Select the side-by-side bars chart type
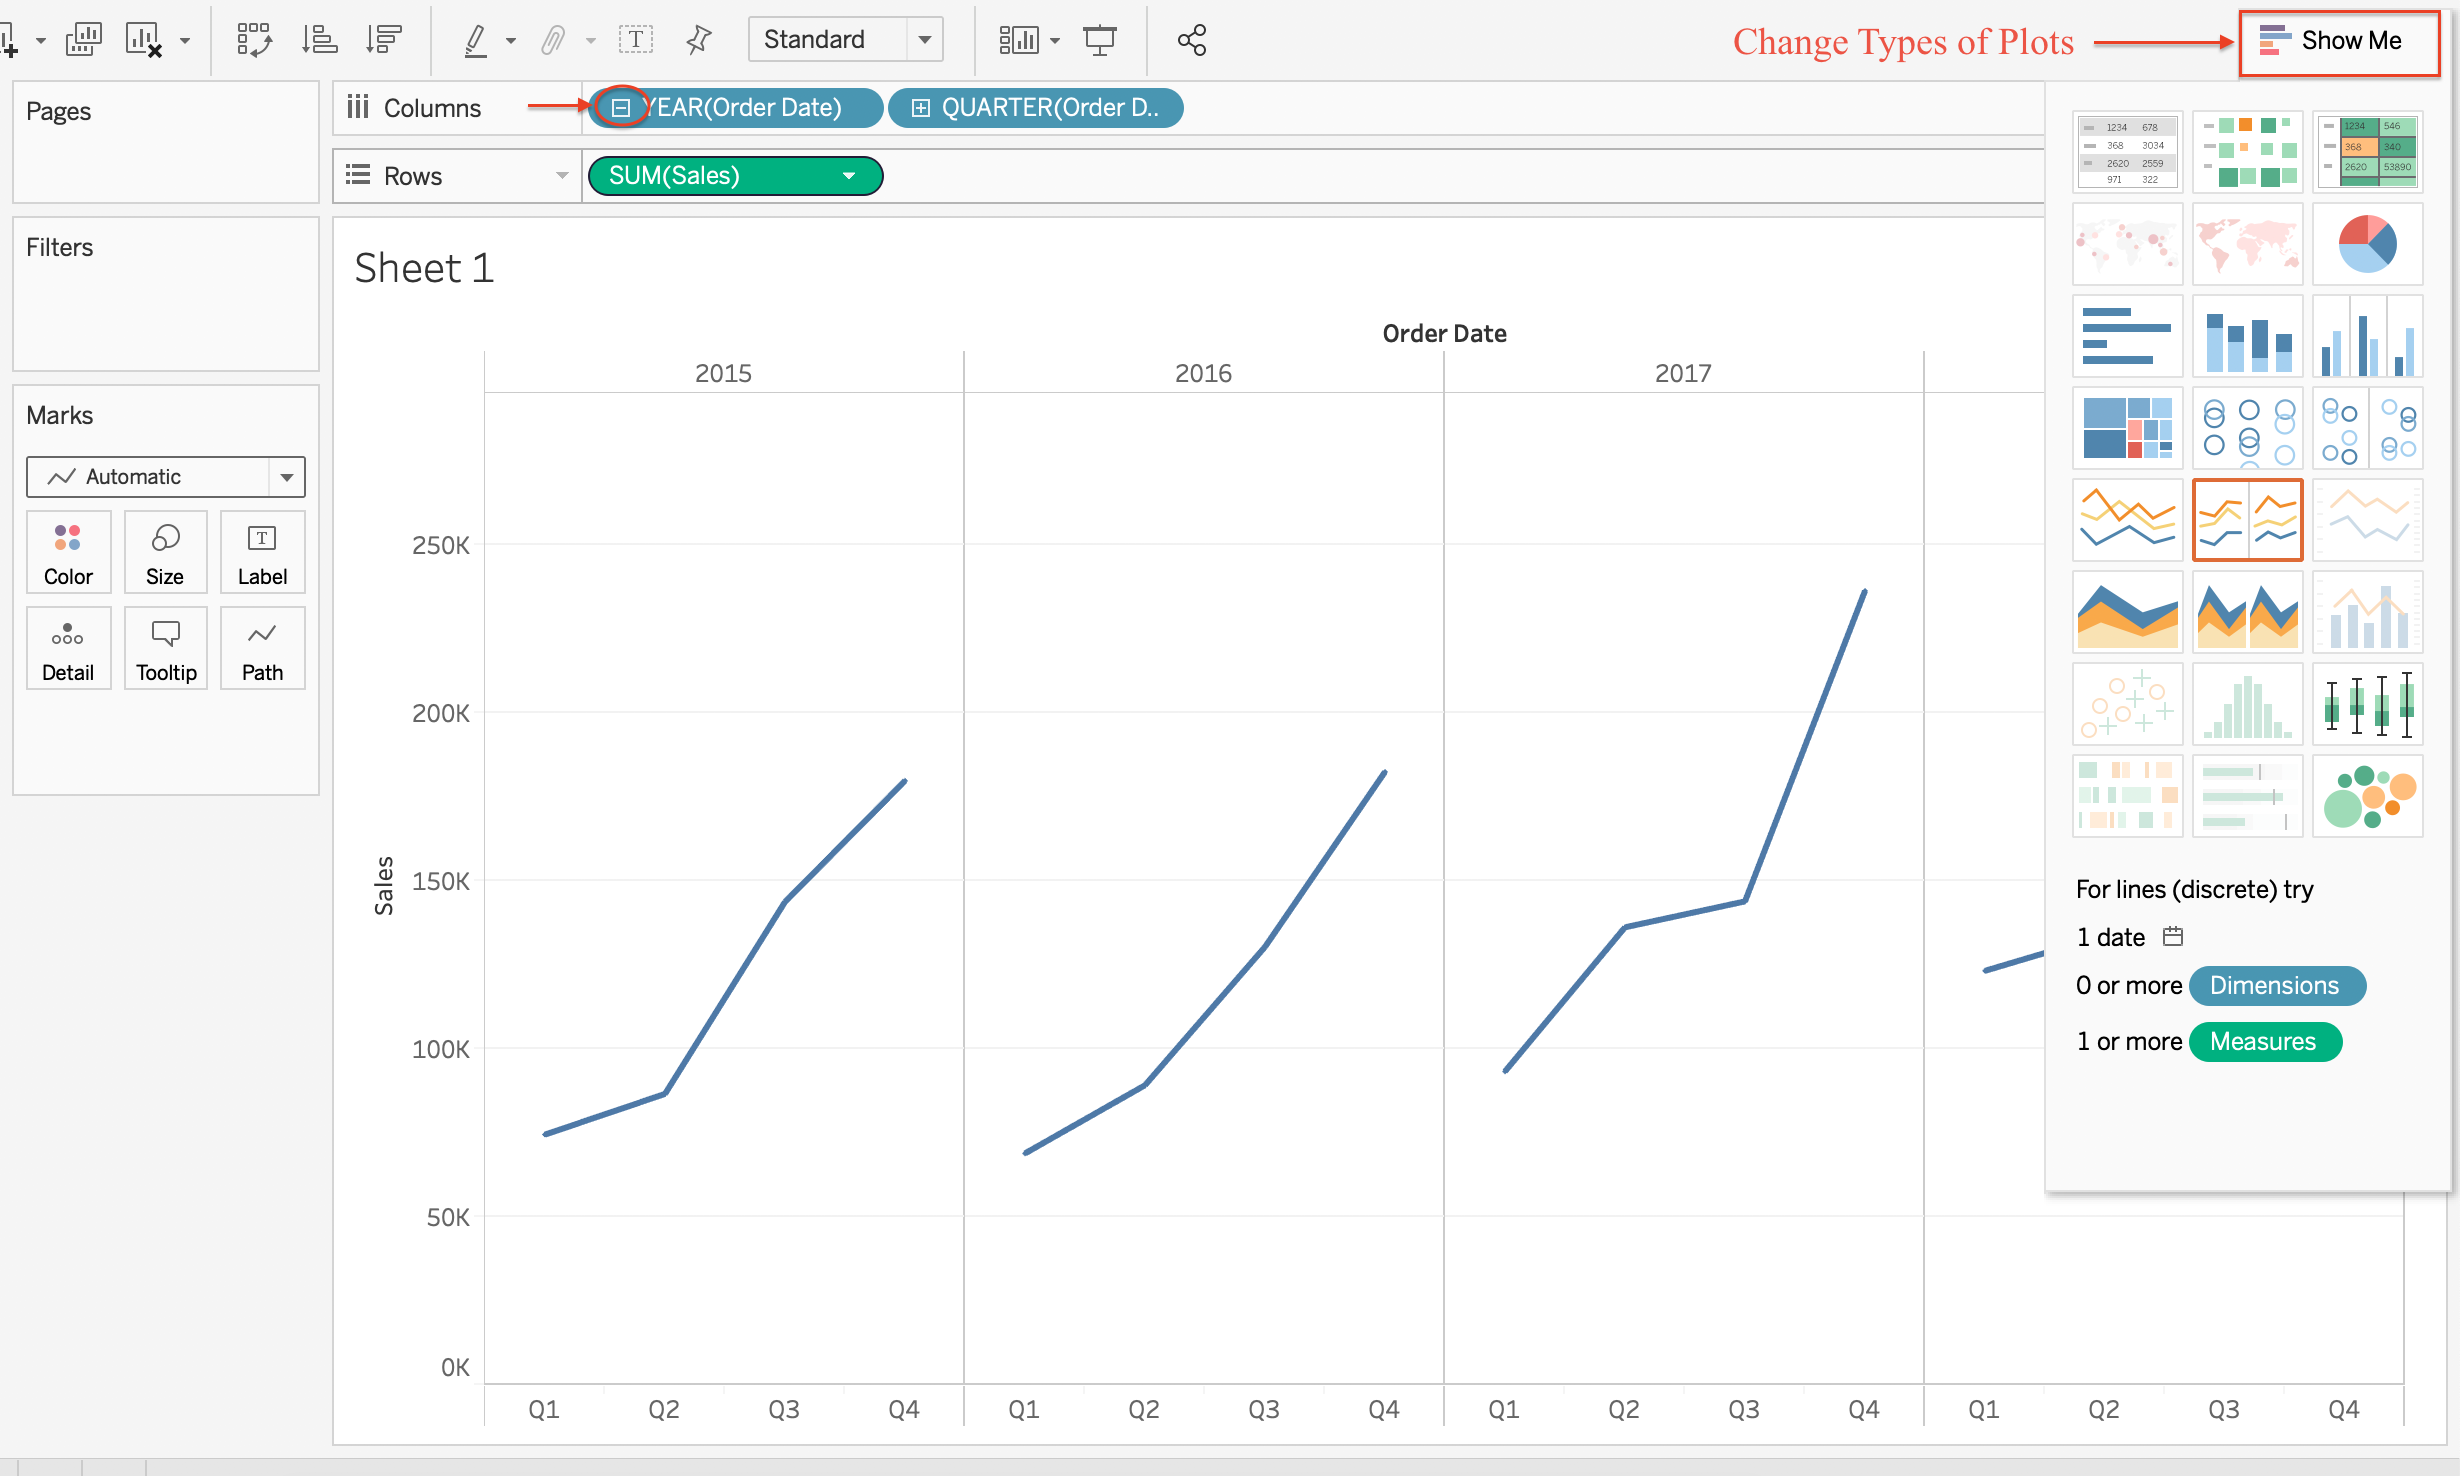 point(2368,336)
